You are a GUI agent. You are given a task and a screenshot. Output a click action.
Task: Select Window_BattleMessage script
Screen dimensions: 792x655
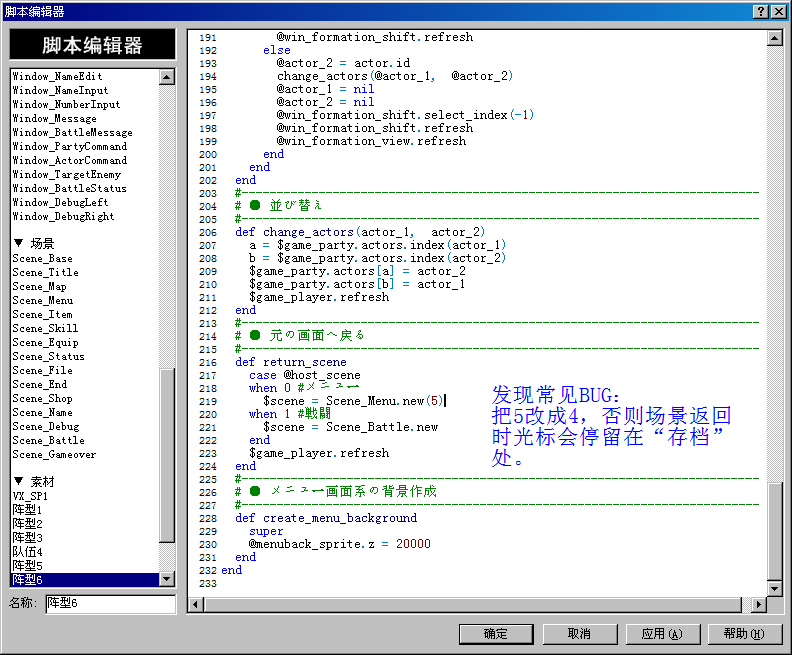[x=72, y=132]
